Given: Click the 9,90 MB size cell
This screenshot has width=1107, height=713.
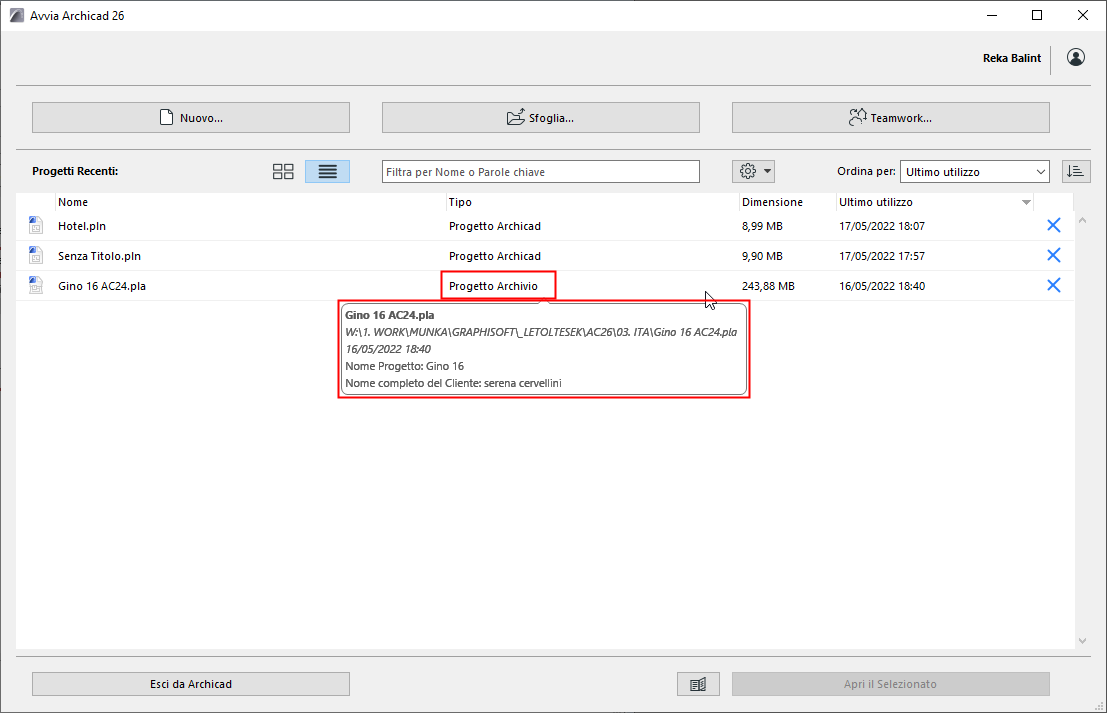Looking at the screenshot, I should (762, 256).
